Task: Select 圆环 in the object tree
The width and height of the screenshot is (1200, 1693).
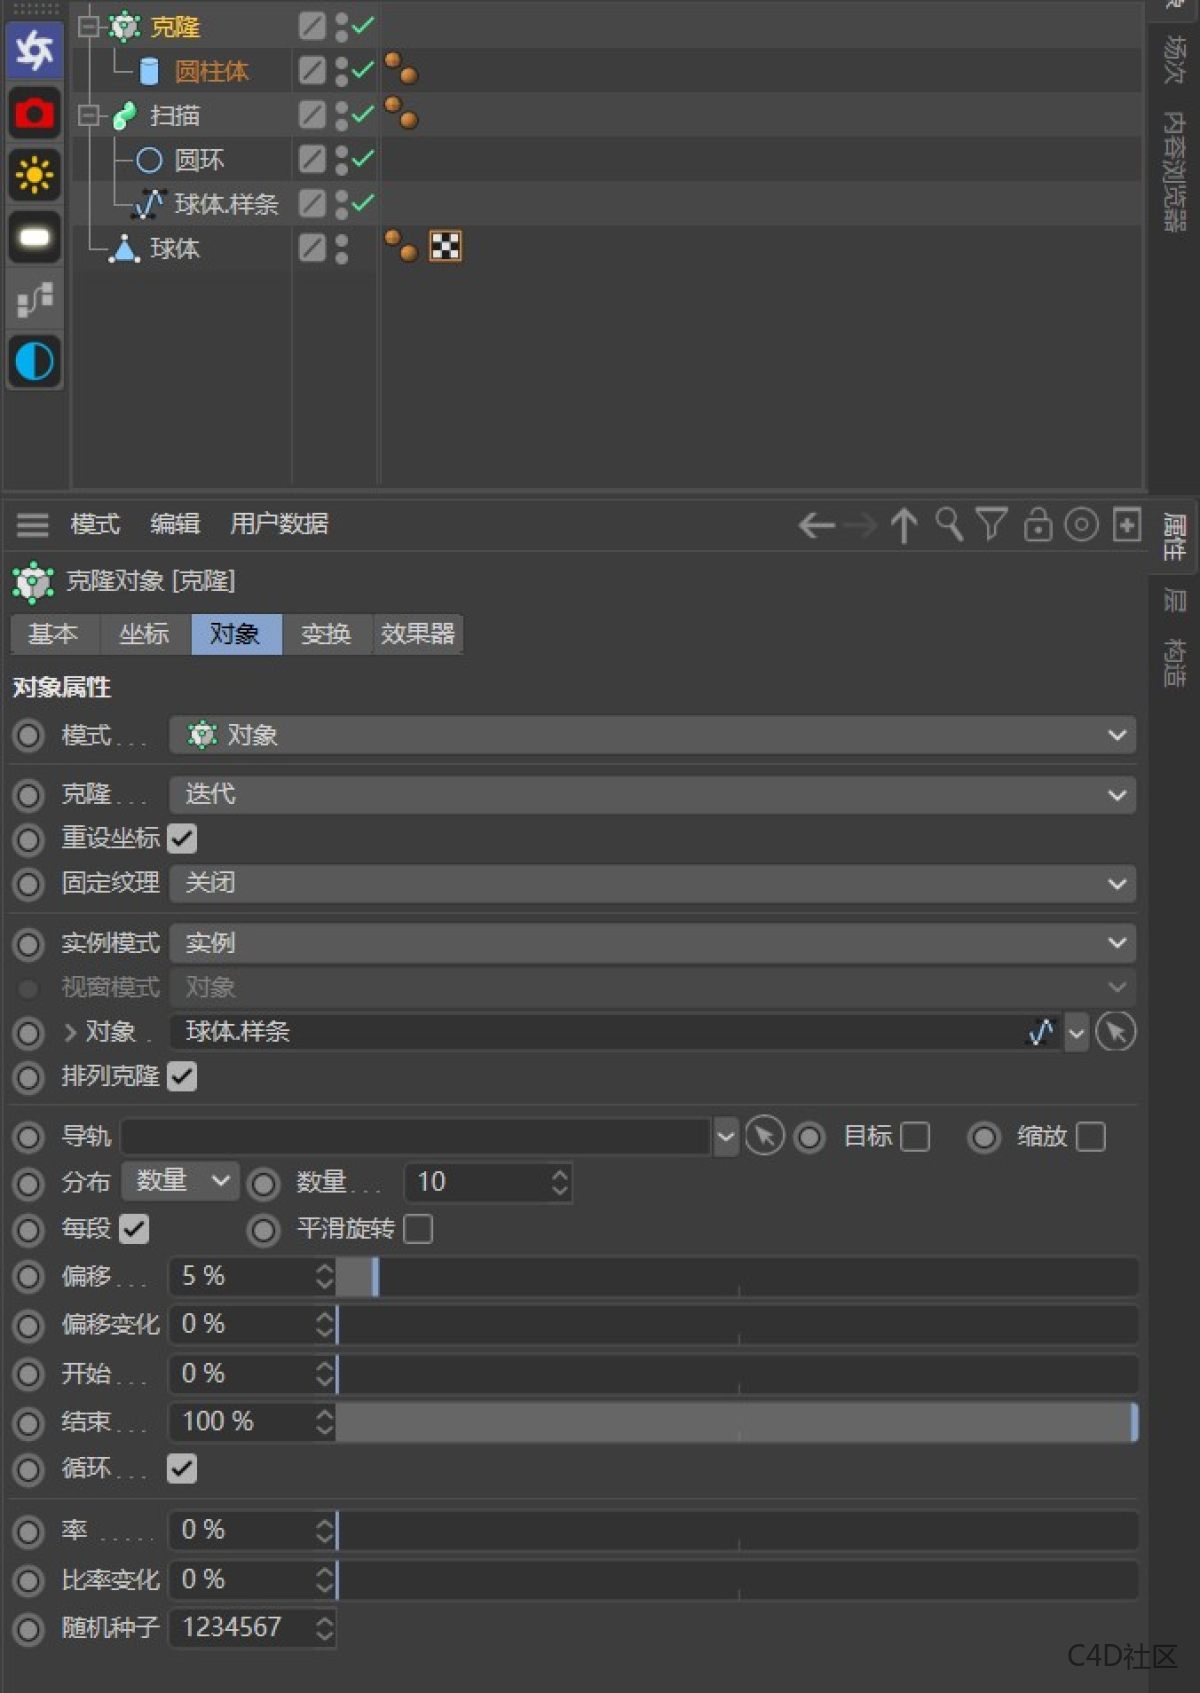Action: coord(199,160)
